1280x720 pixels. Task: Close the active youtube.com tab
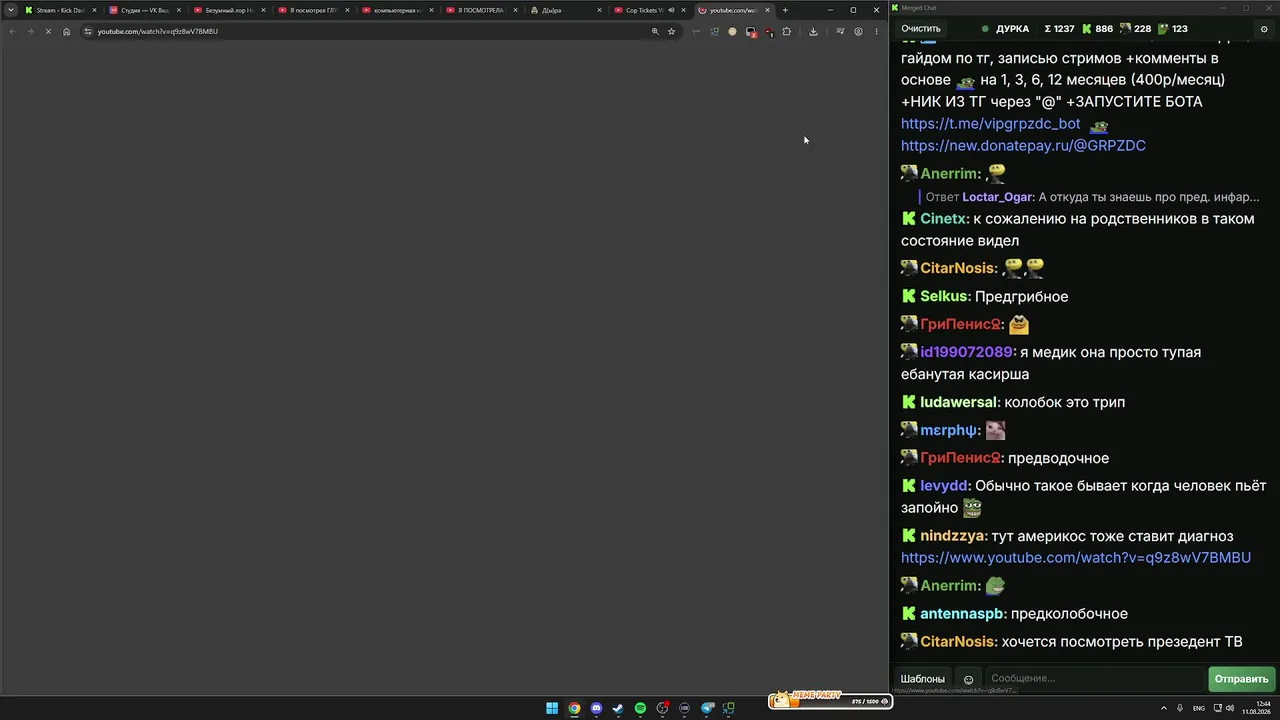point(767,10)
